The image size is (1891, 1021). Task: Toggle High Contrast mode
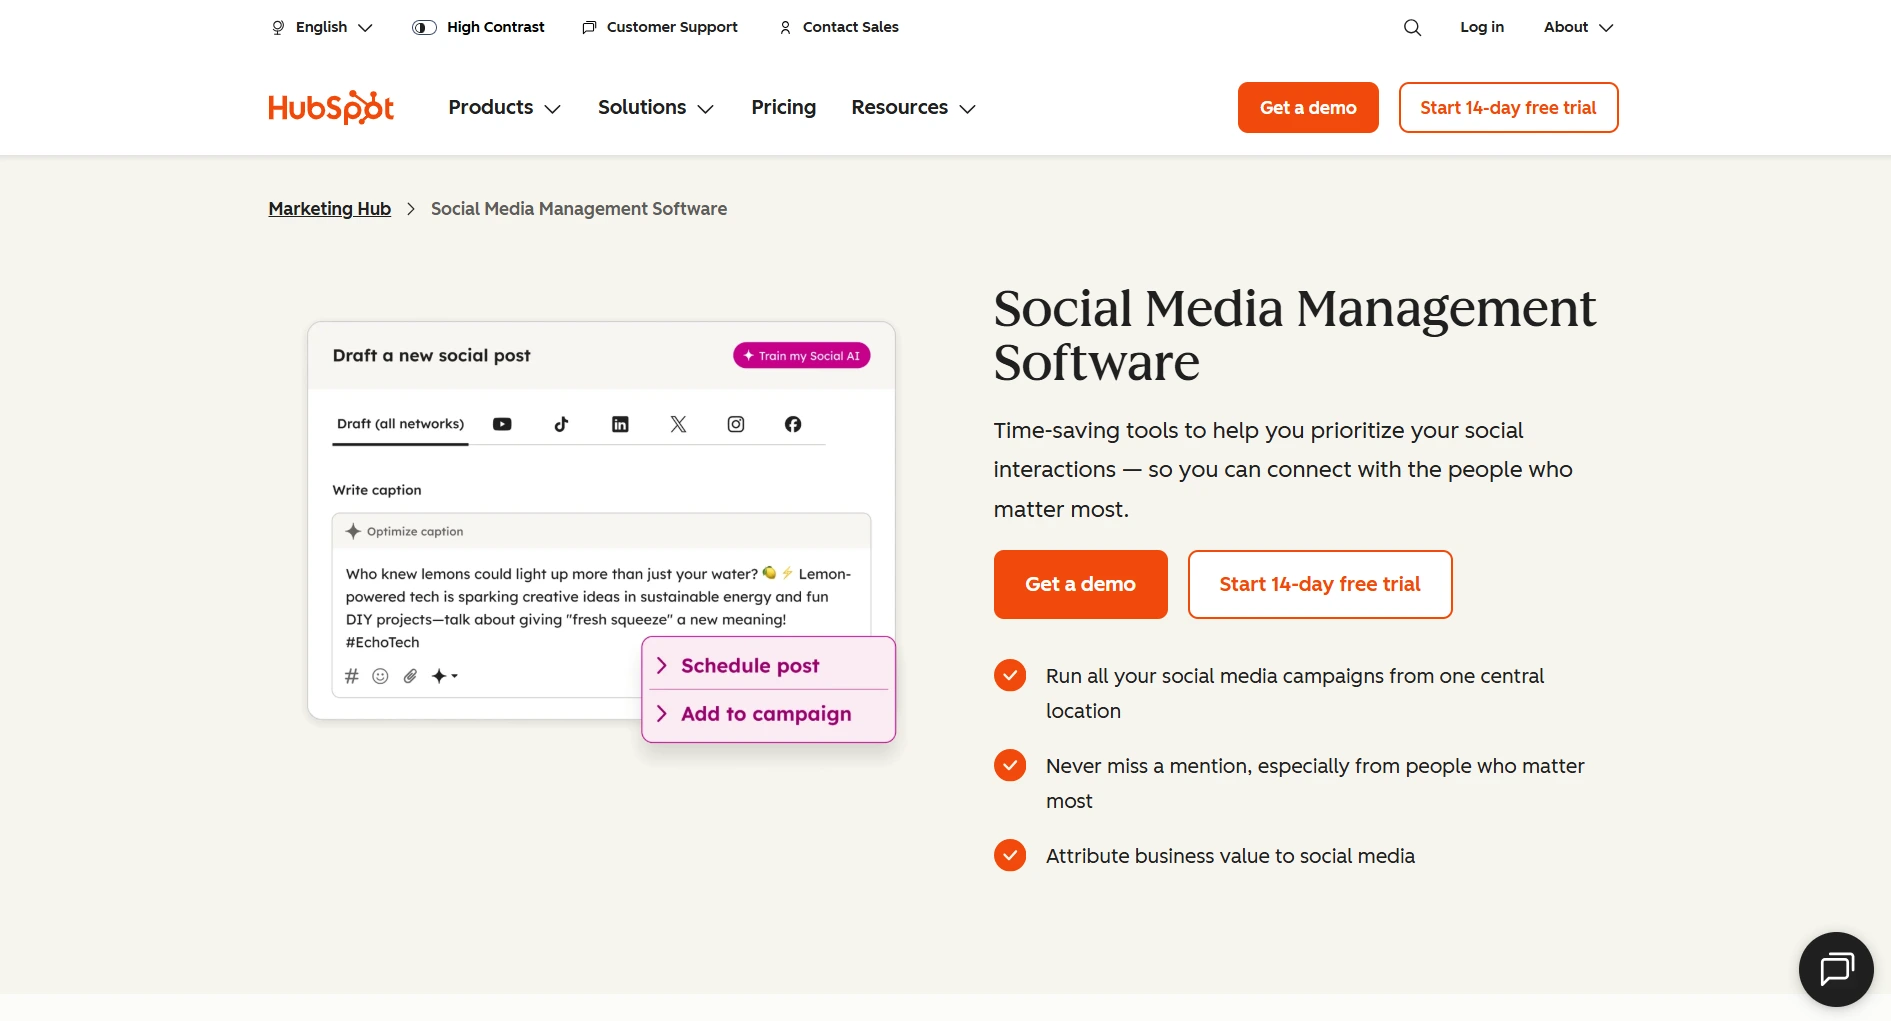478,27
